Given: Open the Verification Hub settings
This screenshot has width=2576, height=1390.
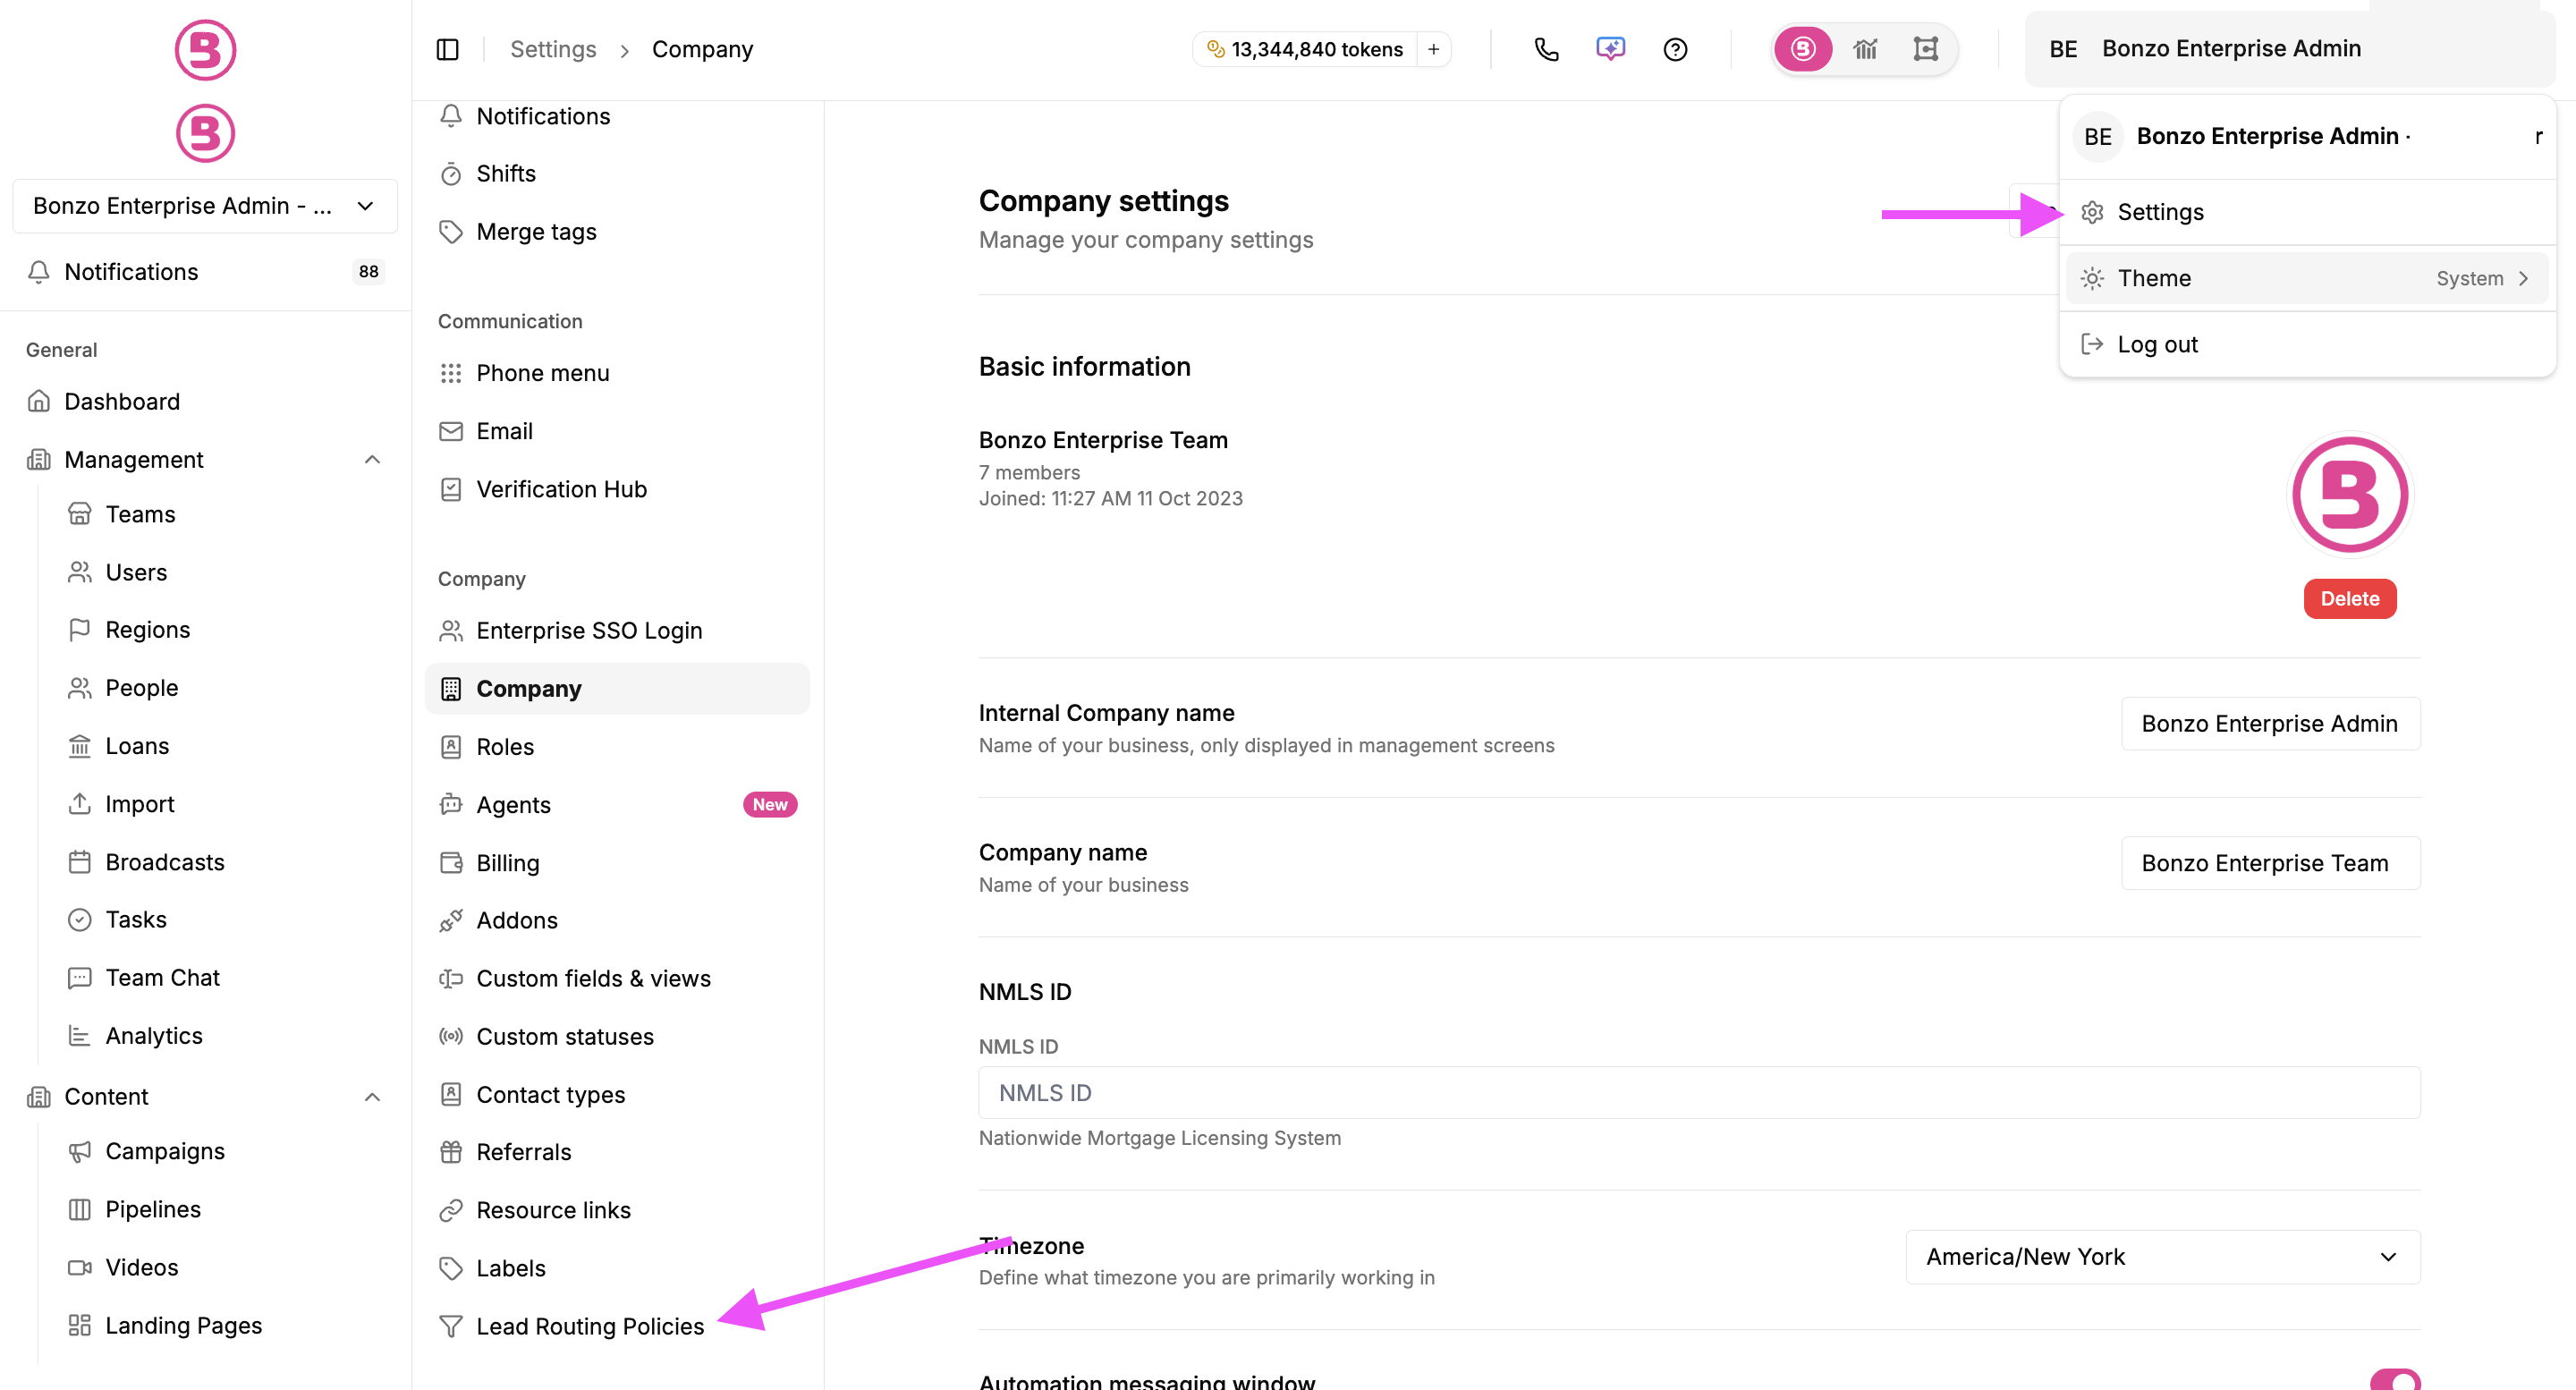Looking at the screenshot, I should (x=617, y=489).
